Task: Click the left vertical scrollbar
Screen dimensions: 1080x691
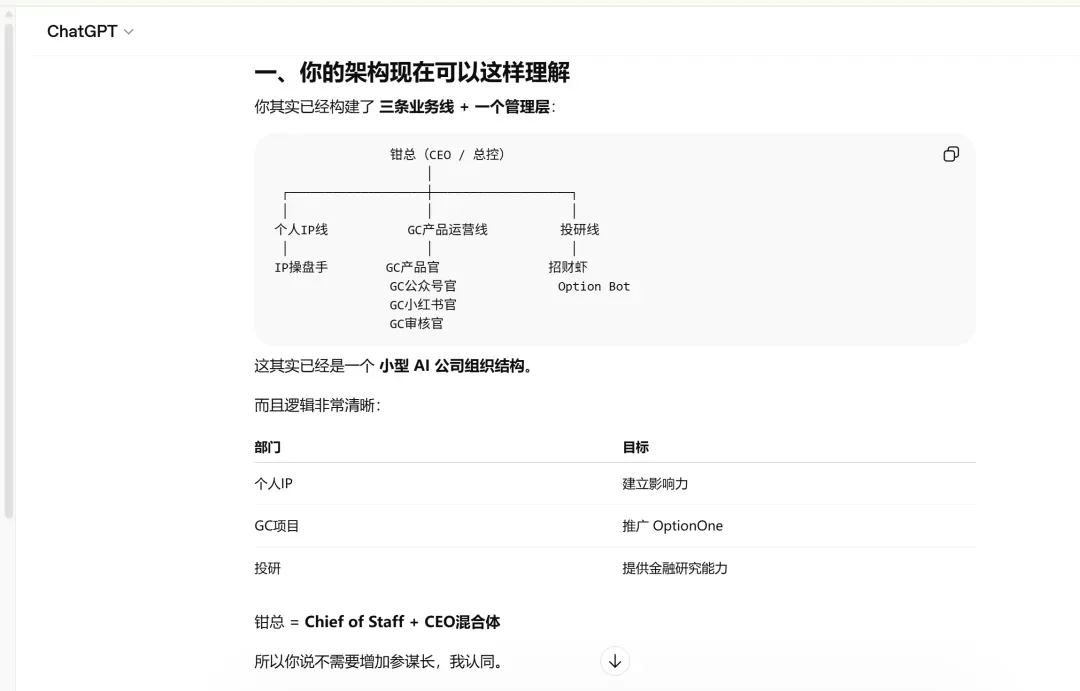Action: click(x=8, y=269)
